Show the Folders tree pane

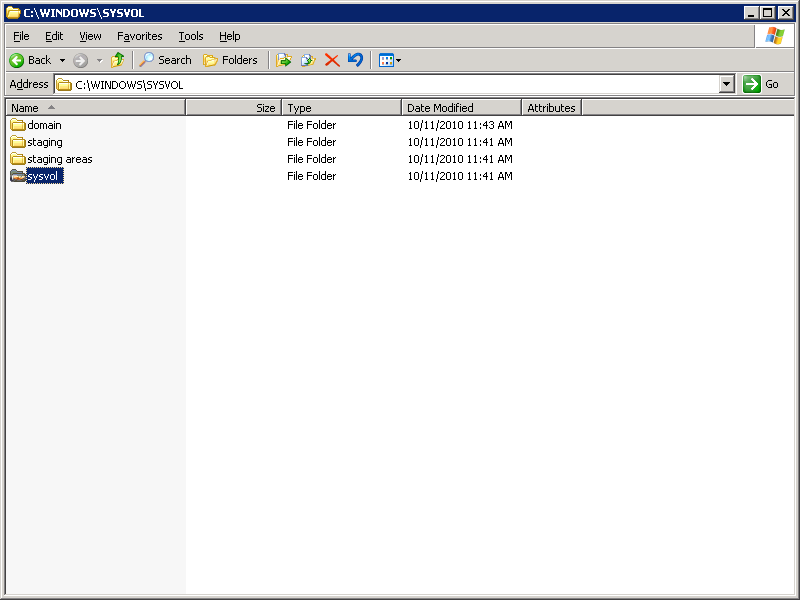pyautogui.click(x=230, y=60)
